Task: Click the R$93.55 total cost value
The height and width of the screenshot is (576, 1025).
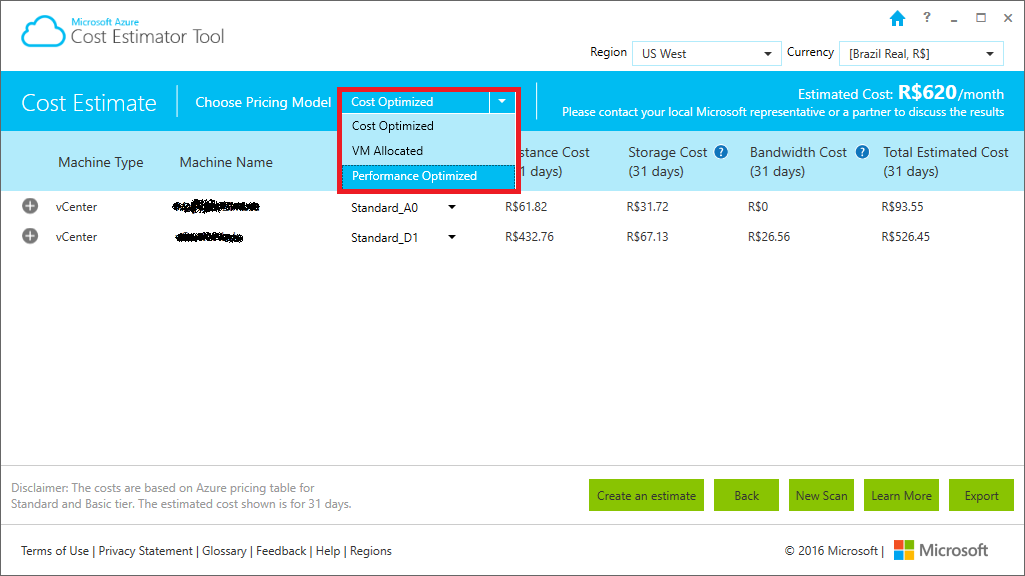Action: click(x=902, y=207)
